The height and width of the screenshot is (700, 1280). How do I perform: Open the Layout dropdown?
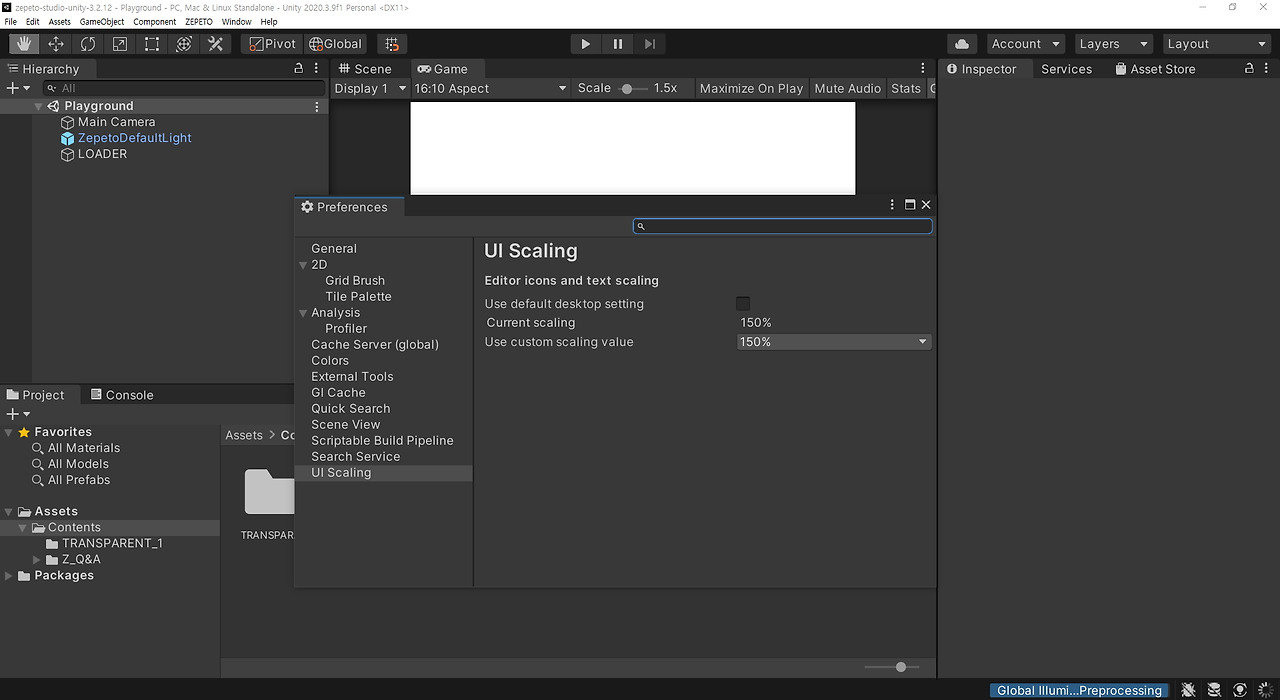point(1216,43)
